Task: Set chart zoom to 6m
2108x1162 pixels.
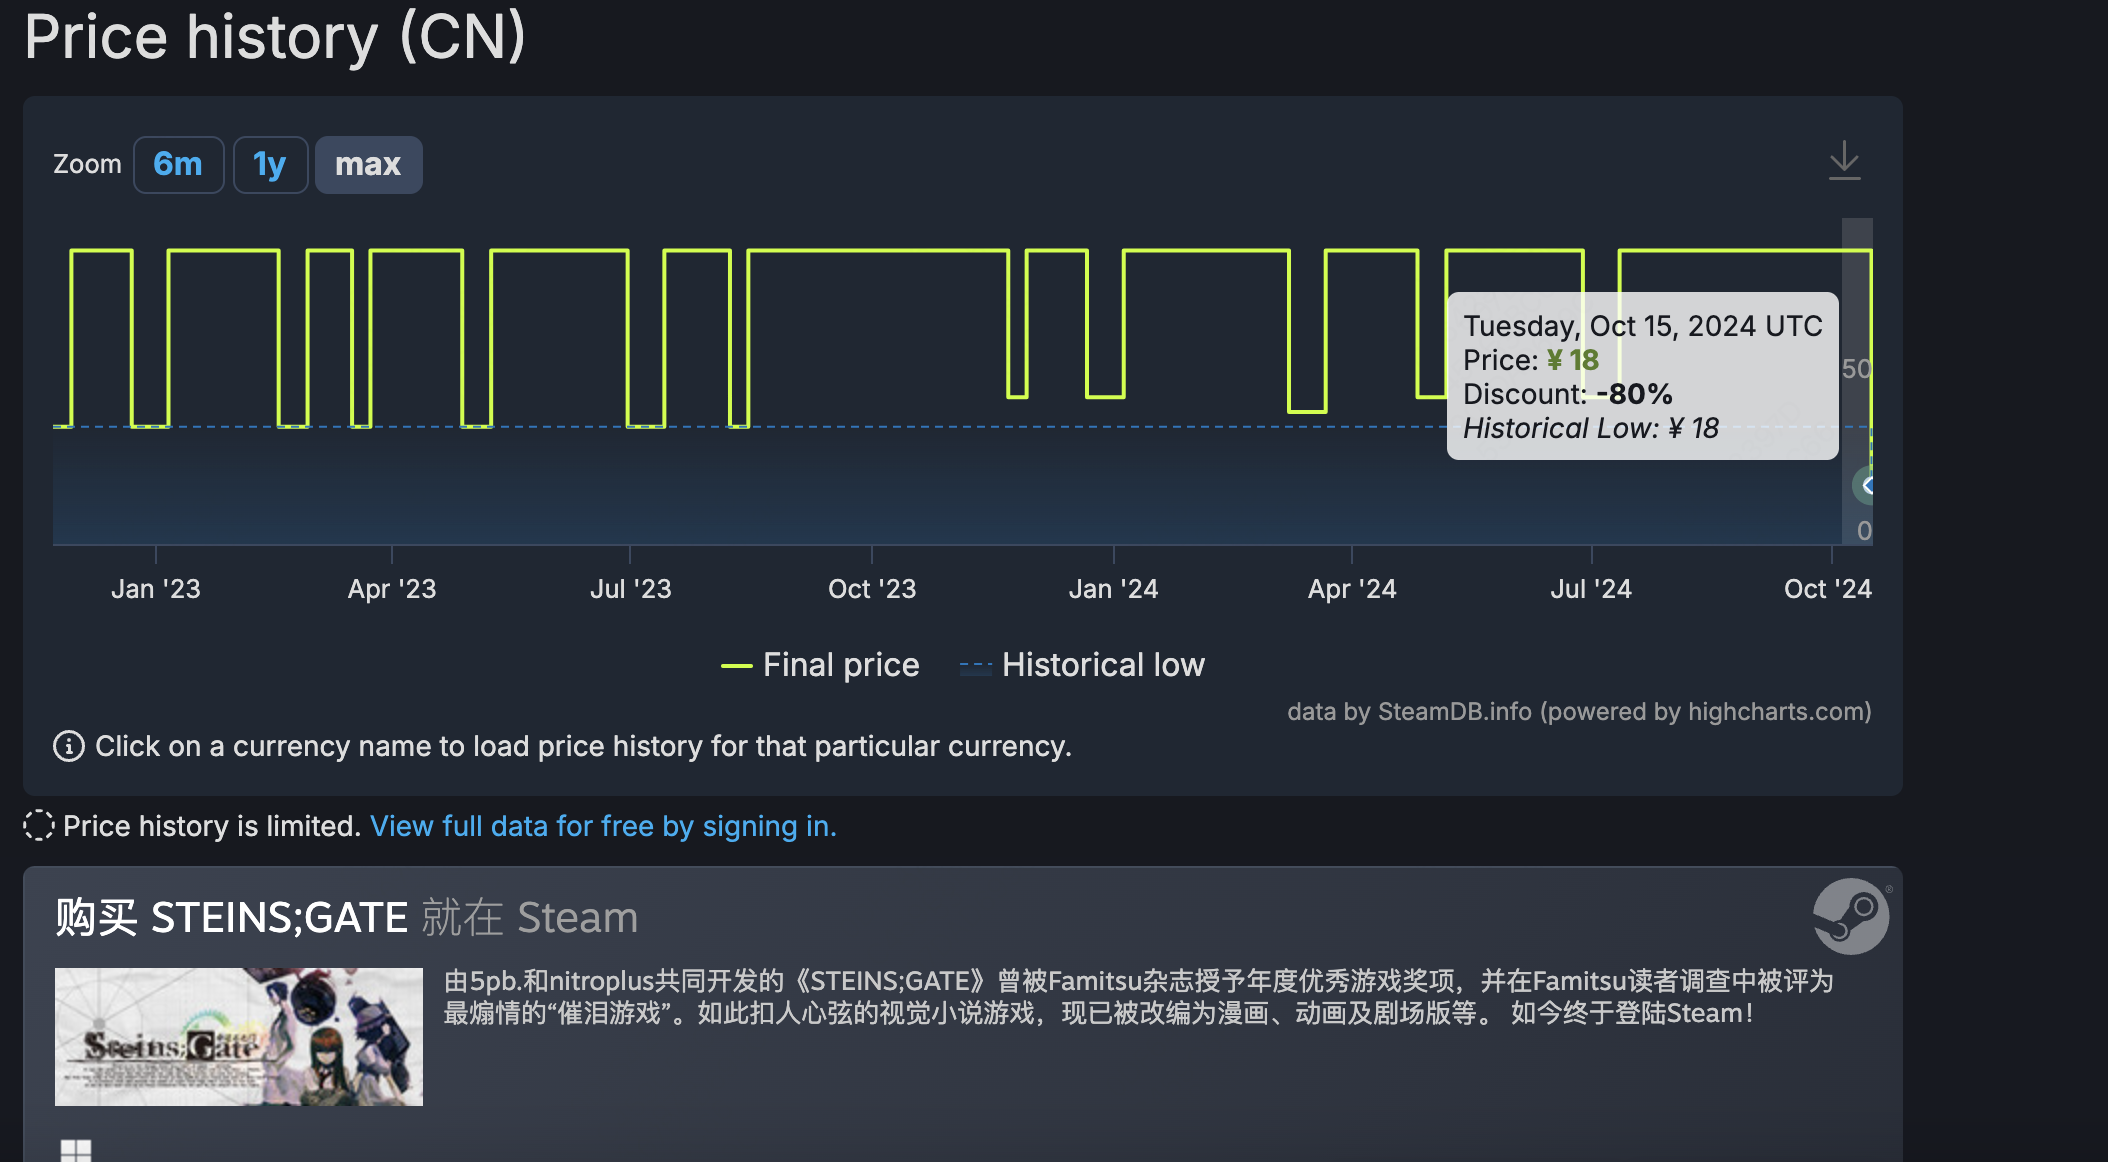Action: pyautogui.click(x=178, y=164)
